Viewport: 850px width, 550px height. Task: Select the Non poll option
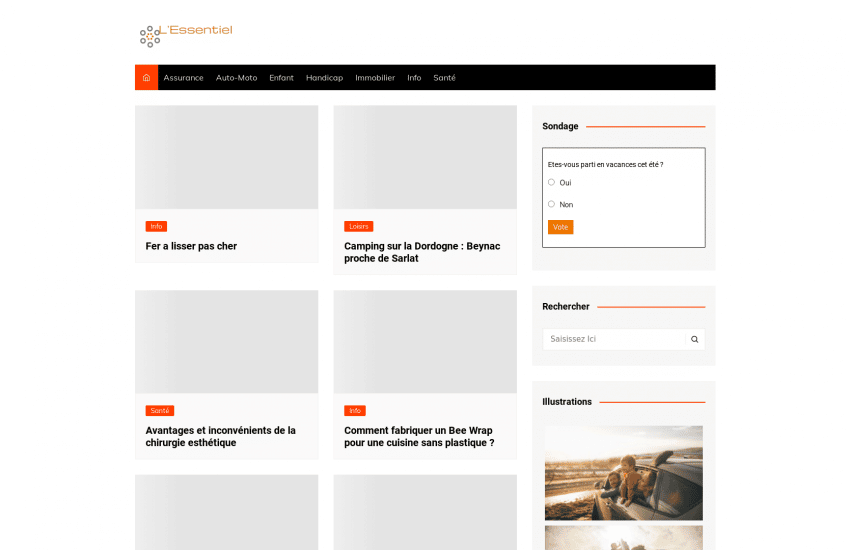[x=551, y=204]
